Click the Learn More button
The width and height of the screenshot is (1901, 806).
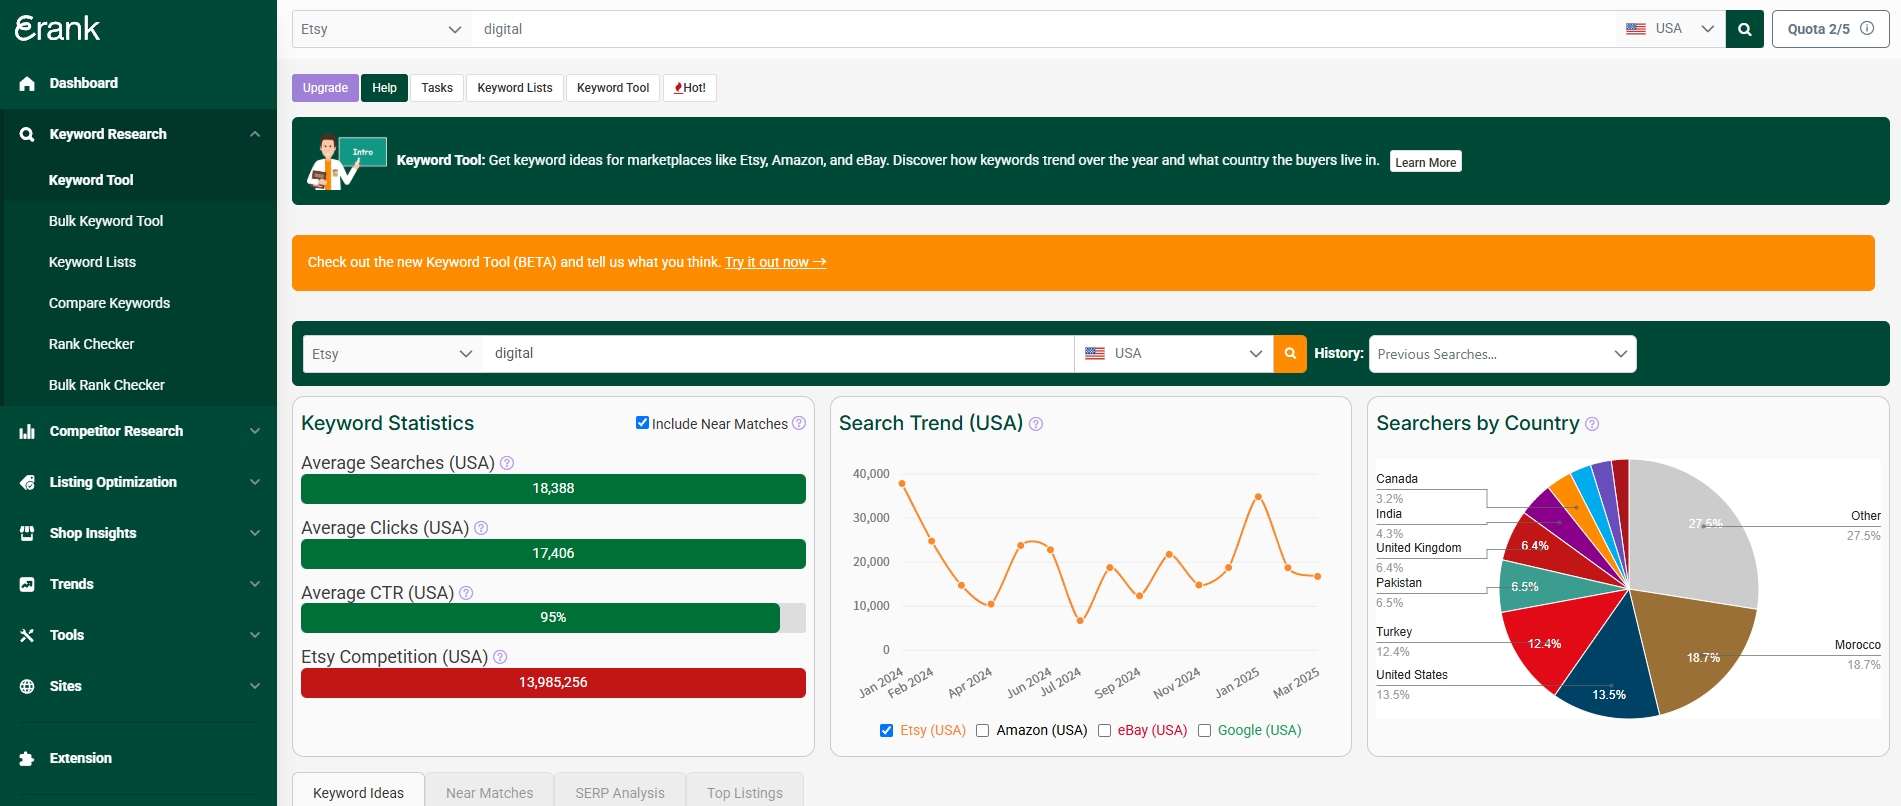(1425, 162)
